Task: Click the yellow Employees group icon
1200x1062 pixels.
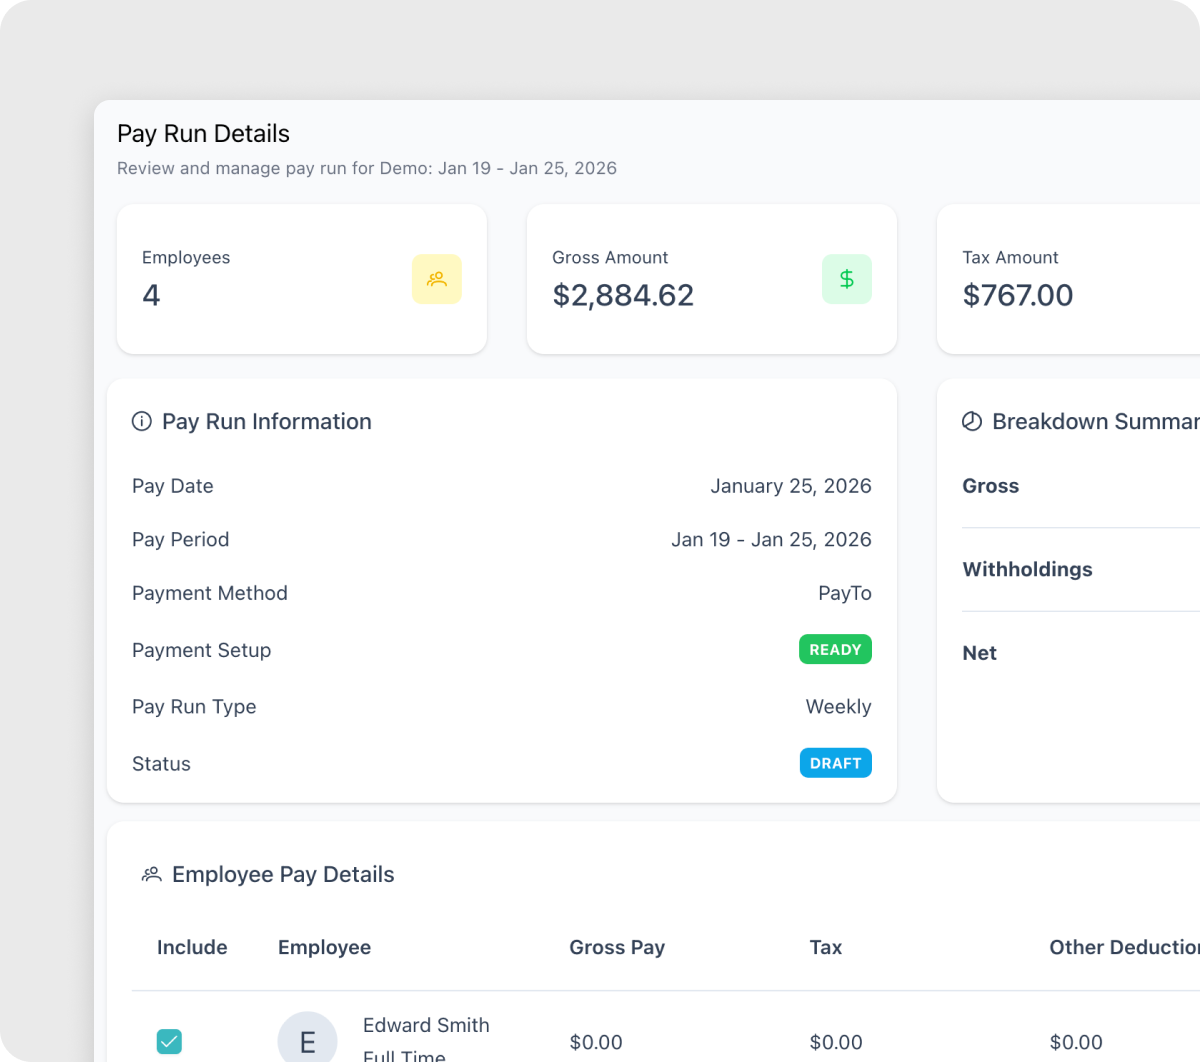Action: pos(436,279)
